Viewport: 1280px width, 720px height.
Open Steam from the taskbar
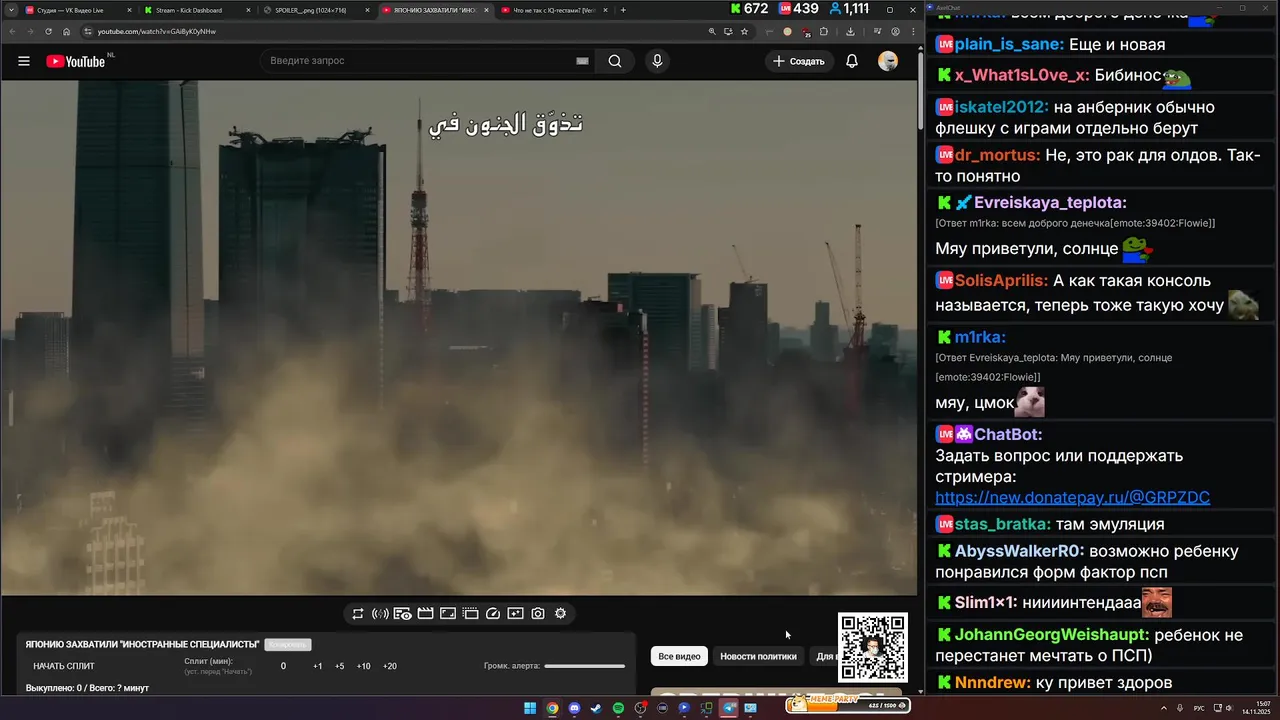click(596, 708)
